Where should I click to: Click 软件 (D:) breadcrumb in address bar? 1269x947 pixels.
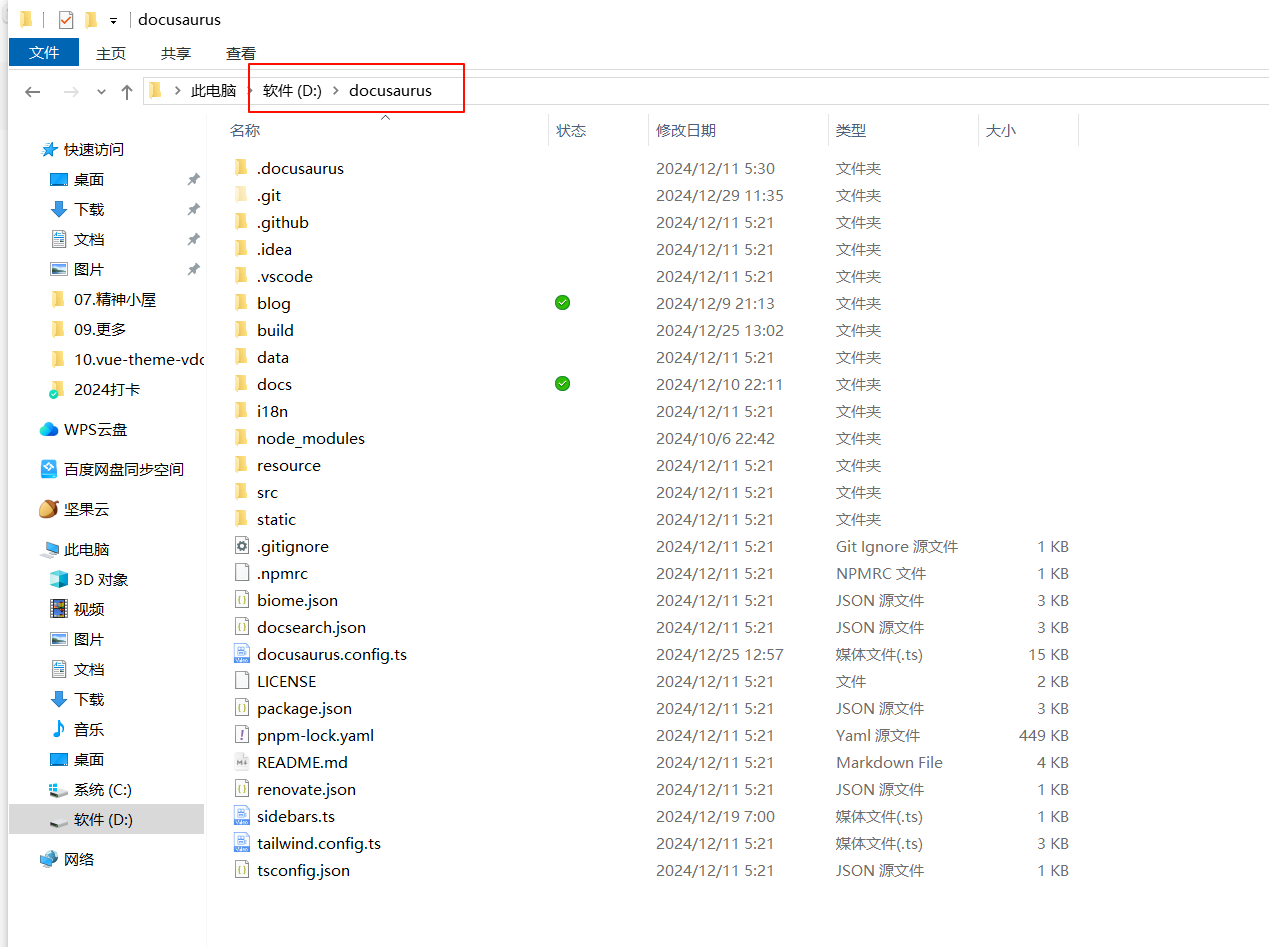292,90
